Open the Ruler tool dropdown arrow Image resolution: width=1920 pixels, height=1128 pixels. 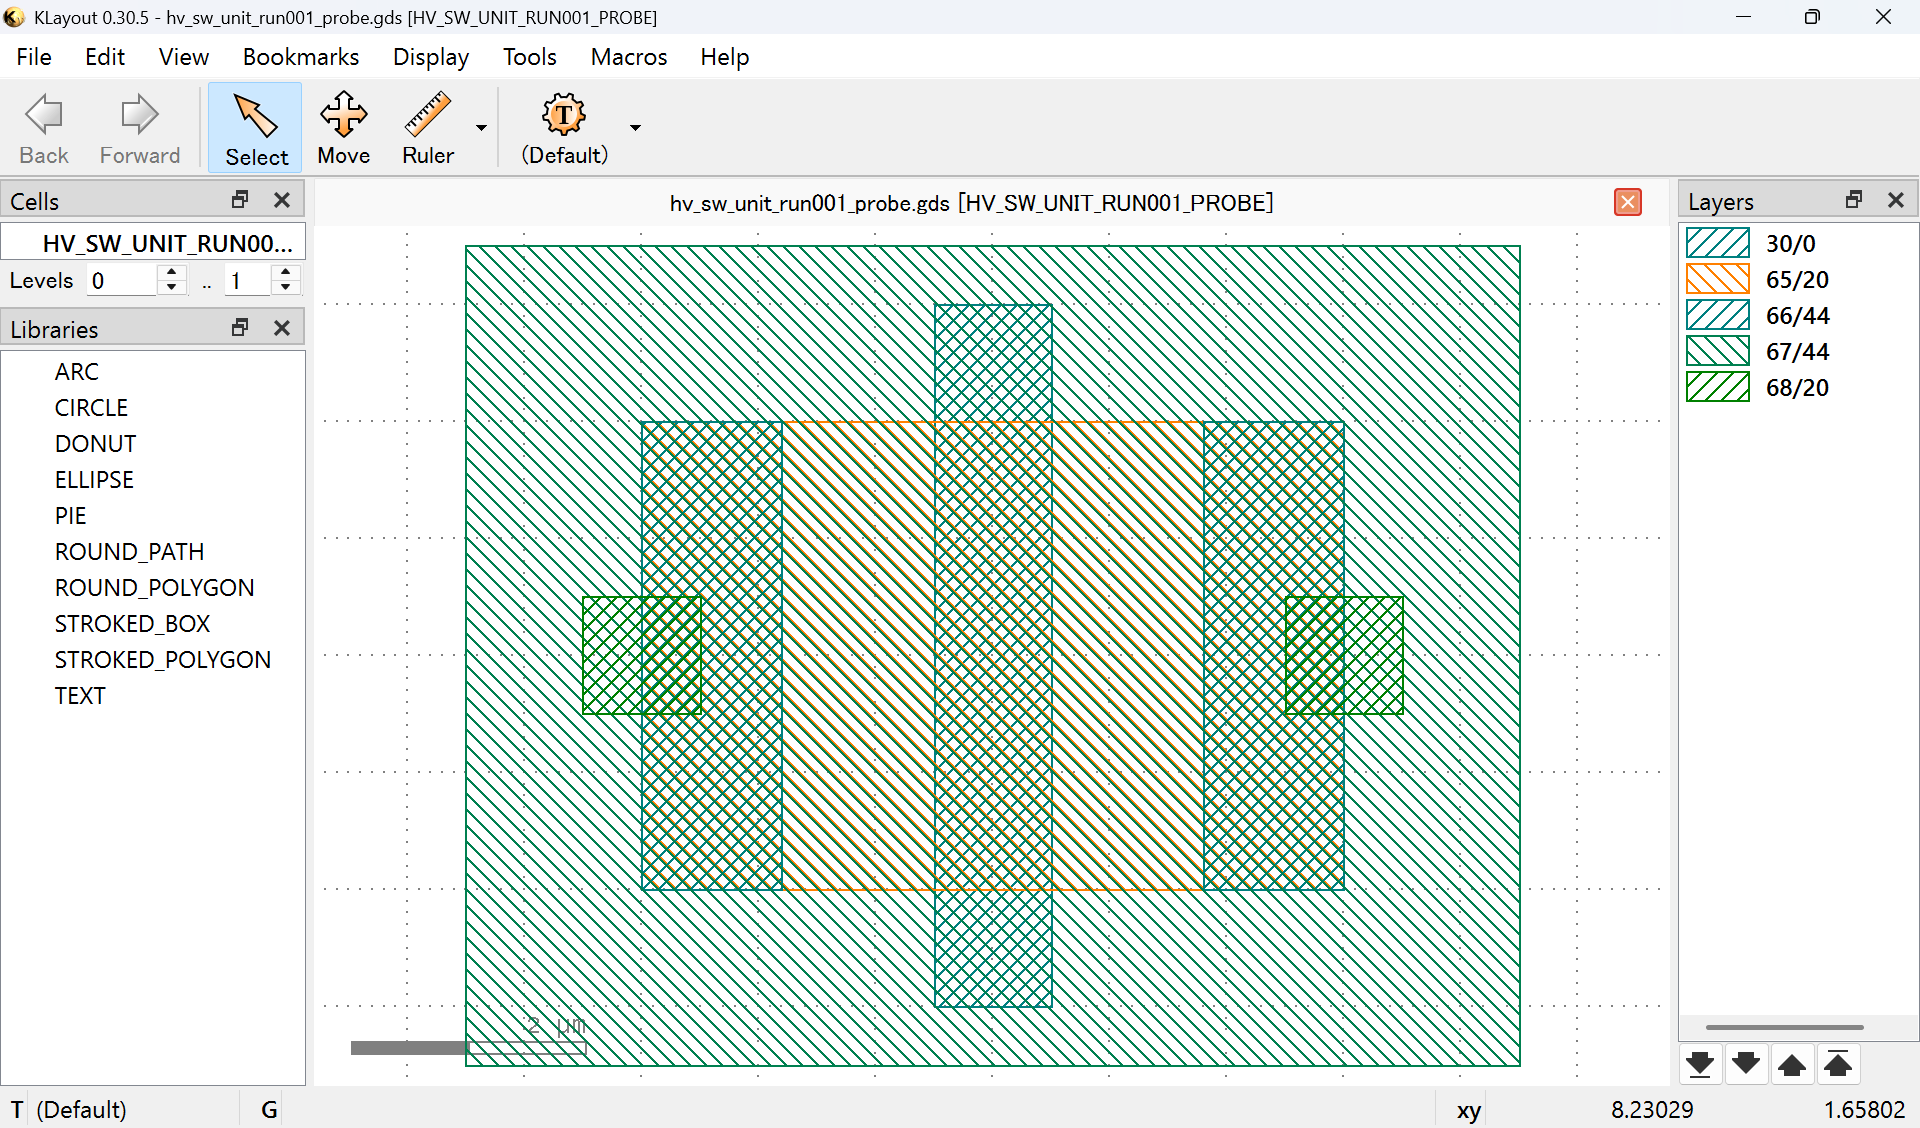tap(481, 128)
